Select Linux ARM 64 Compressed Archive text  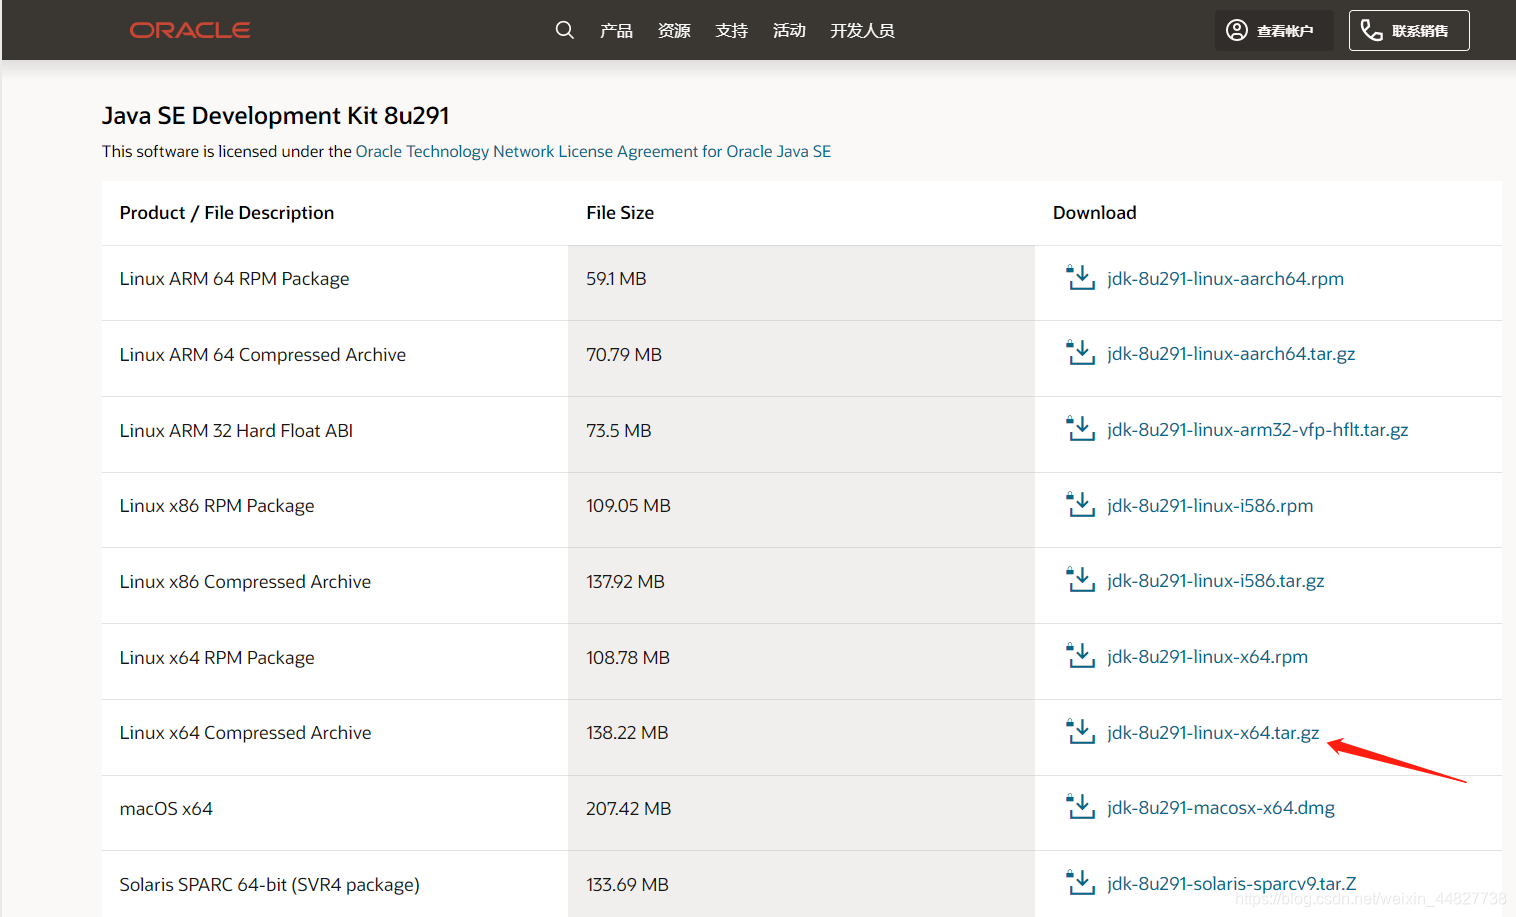pyautogui.click(x=263, y=354)
